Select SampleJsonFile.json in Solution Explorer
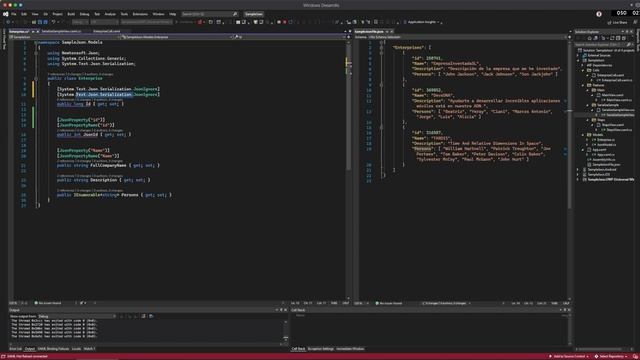 (606, 164)
